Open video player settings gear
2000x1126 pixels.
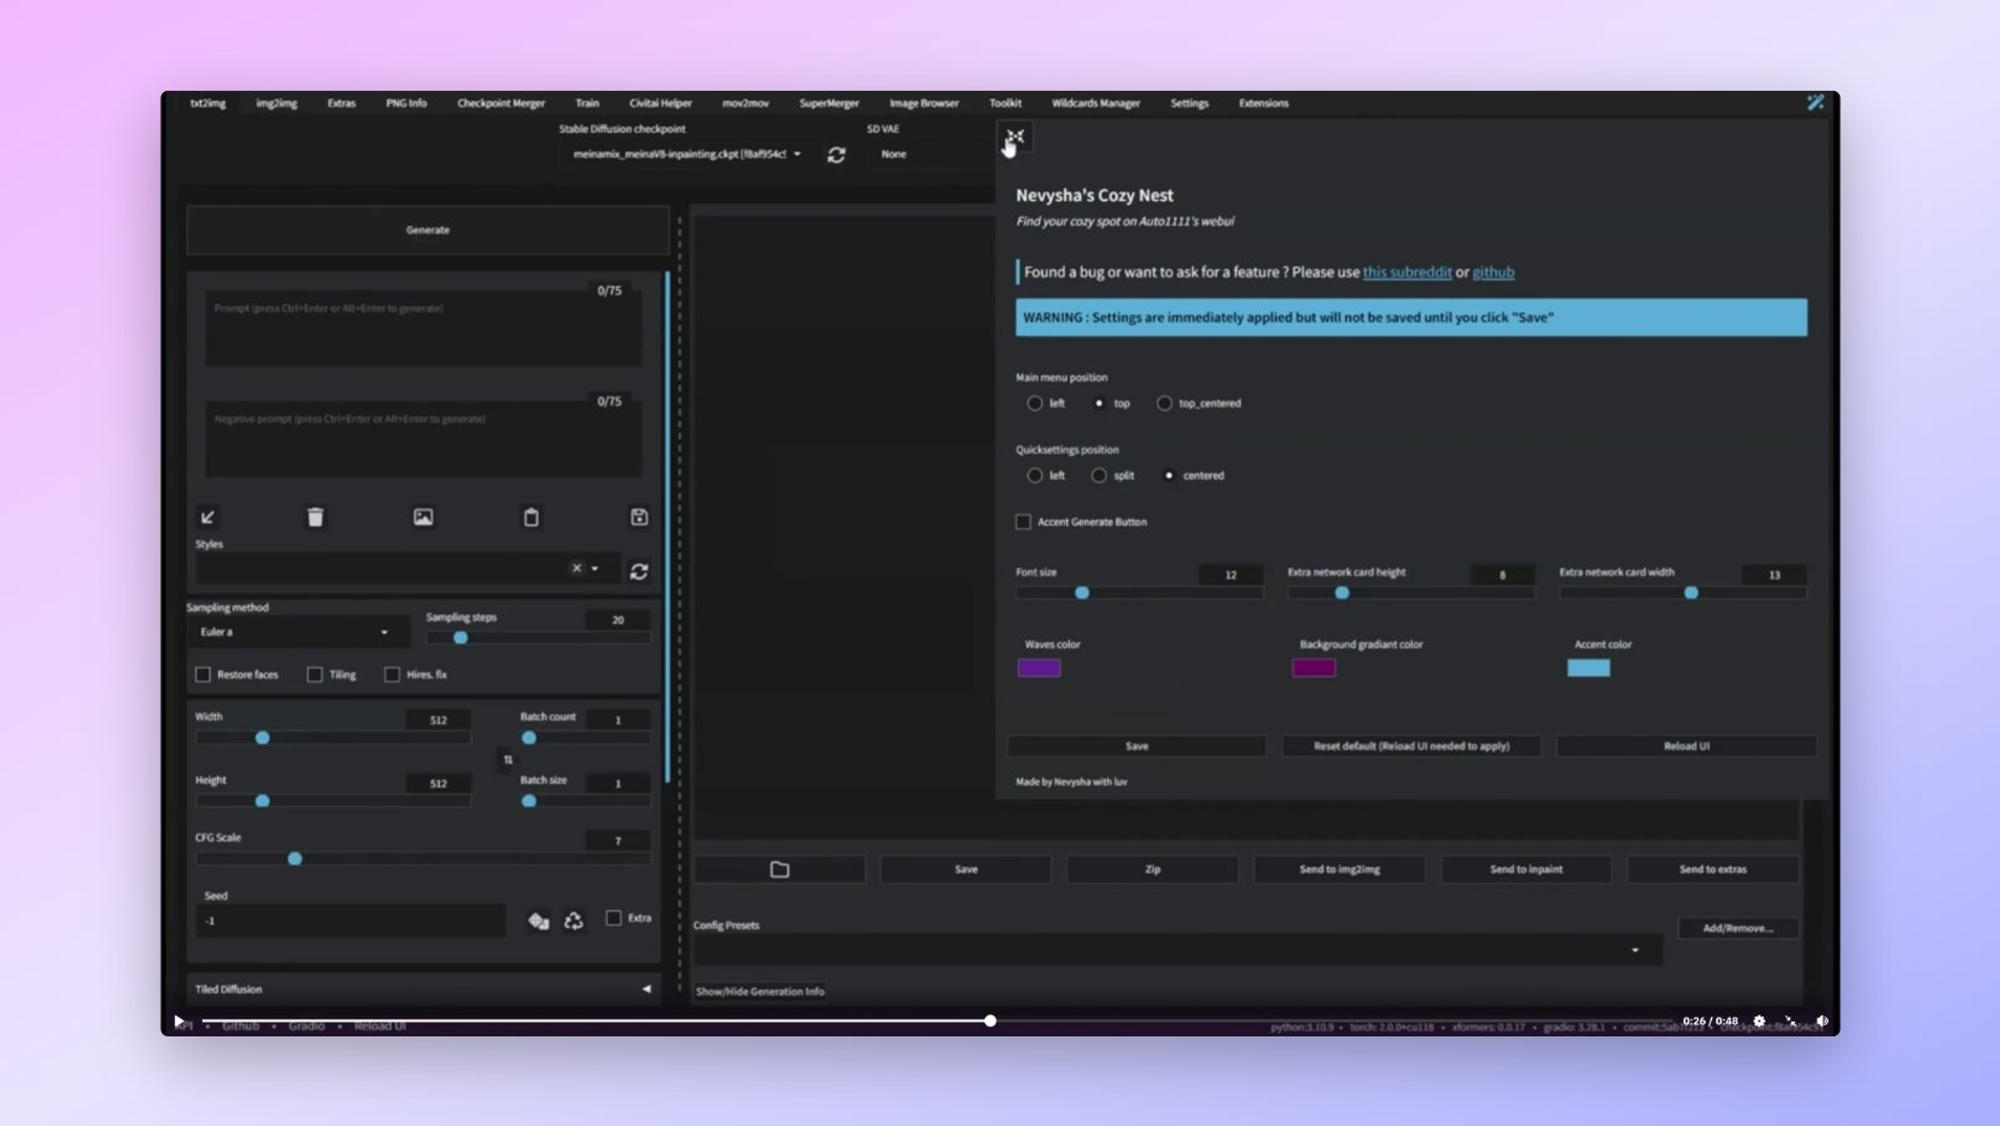coord(1759,1021)
